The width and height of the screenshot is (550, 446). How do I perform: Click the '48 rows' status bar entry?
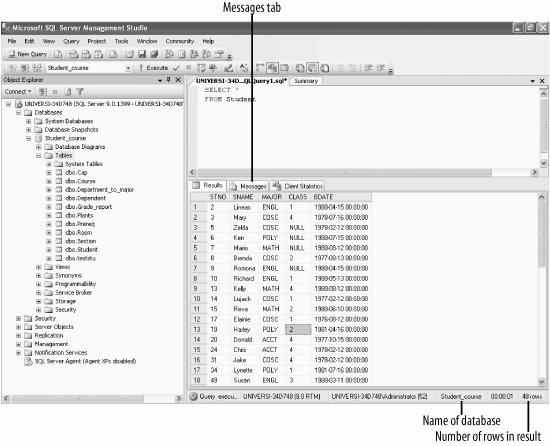532,397
